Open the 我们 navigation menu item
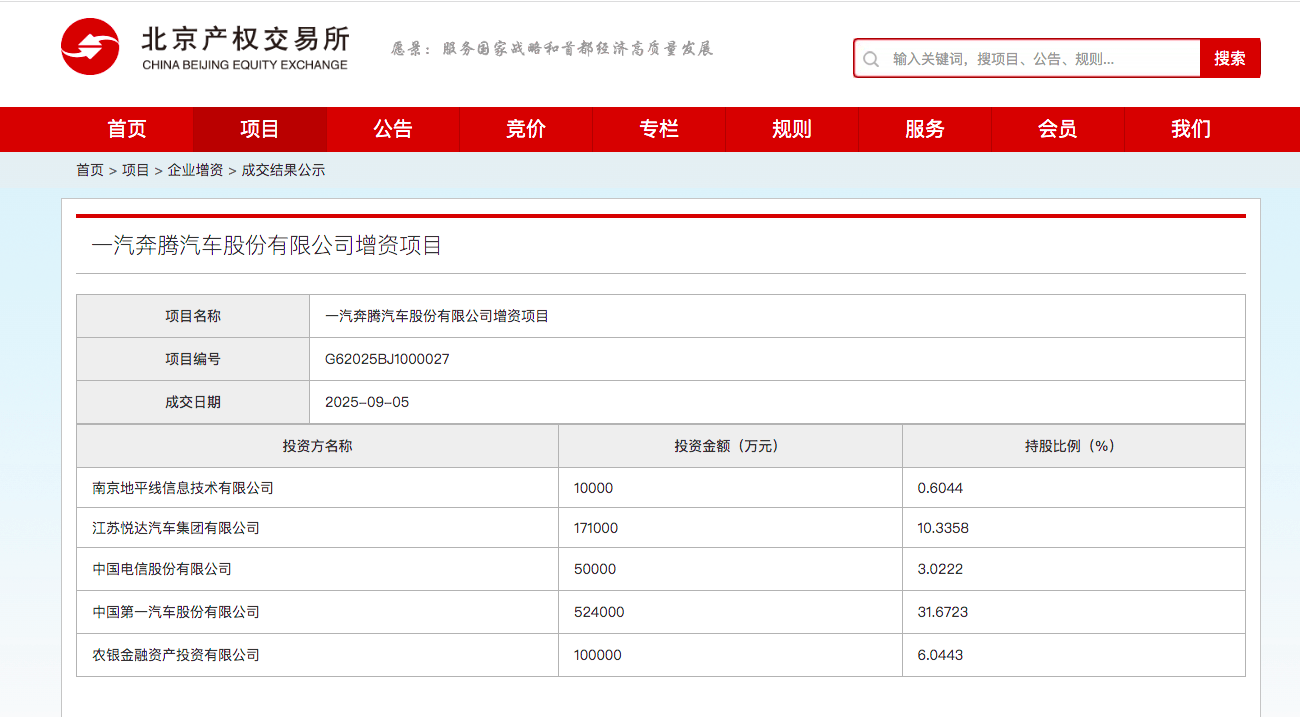Viewport: 1300px width, 717px height. [1190, 129]
